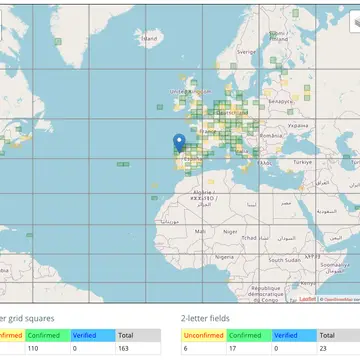Viewport: 360px width, 360px height.
Task: Select the green grid square west of Ireland
Action: point(160,107)
